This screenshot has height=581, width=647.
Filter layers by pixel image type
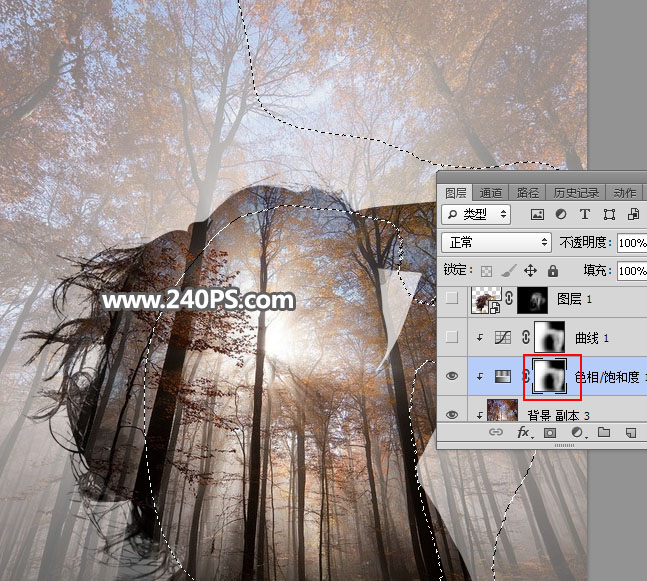coord(537,214)
